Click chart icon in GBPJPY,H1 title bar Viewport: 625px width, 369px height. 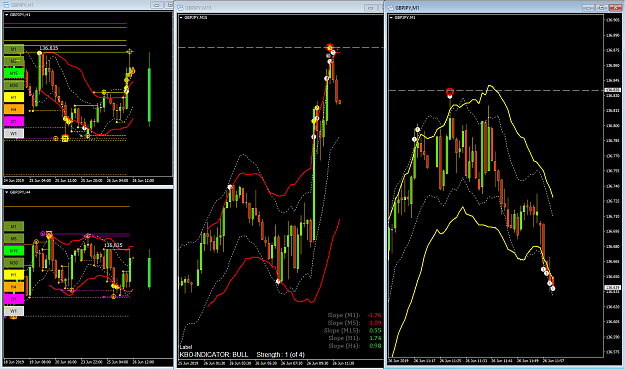pyautogui.click(x=6, y=5)
